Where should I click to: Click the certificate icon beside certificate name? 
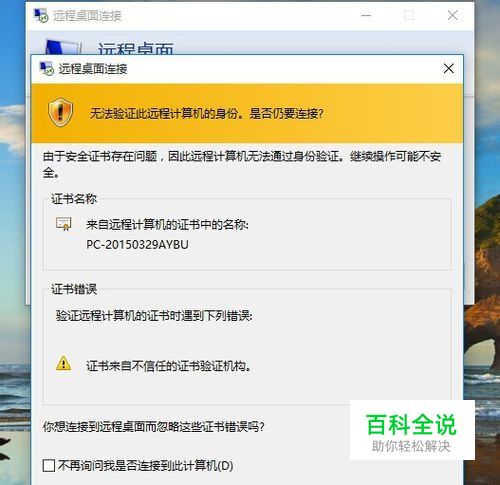pos(63,224)
